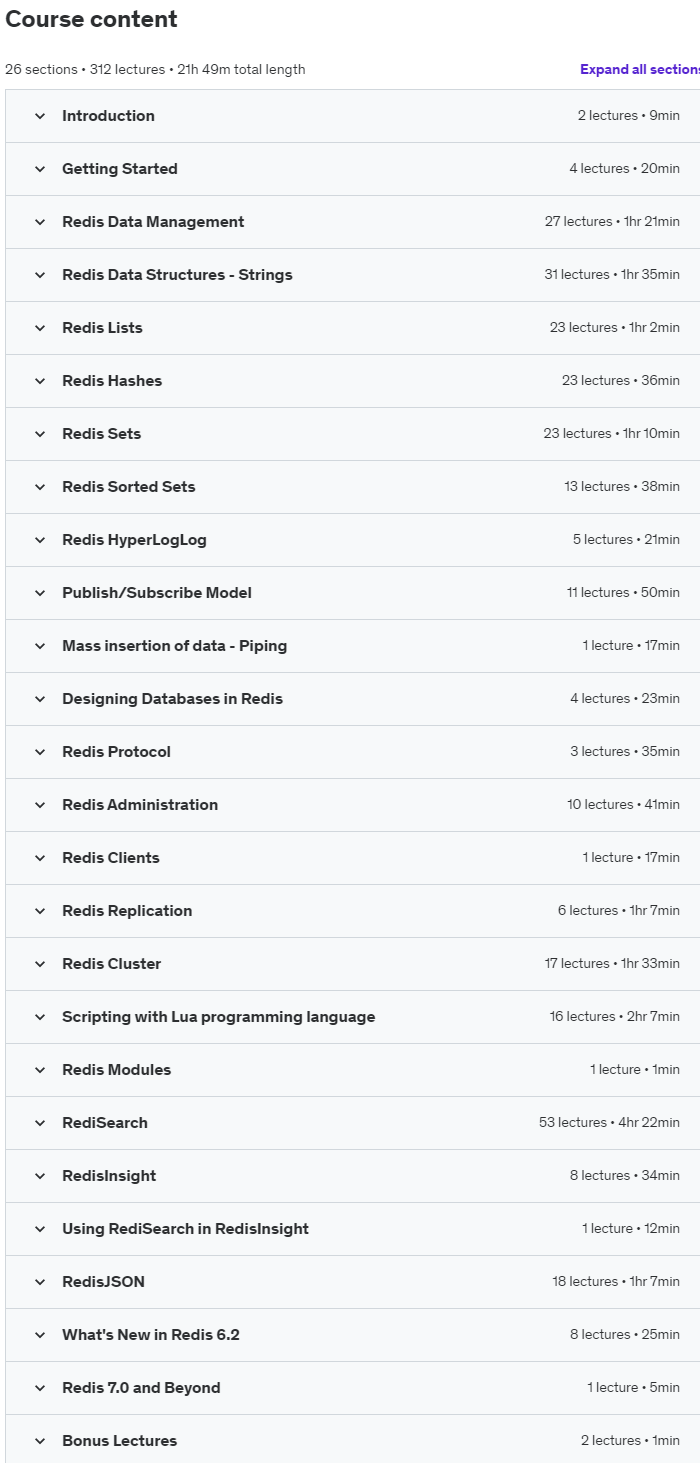Expand the Getting Started section chevron
700x1463 pixels.
40,169
